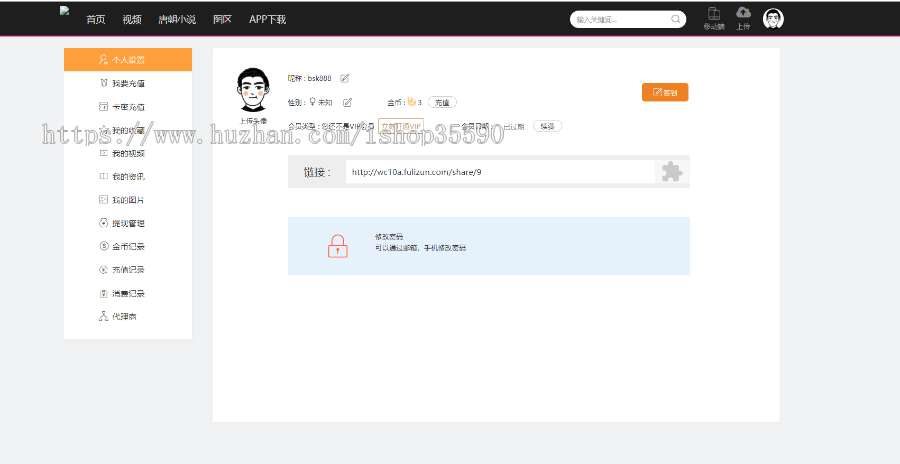Edit the 昵称 nickname with pencil icon
Viewport: 900px width, 464px height.
click(344, 78)
